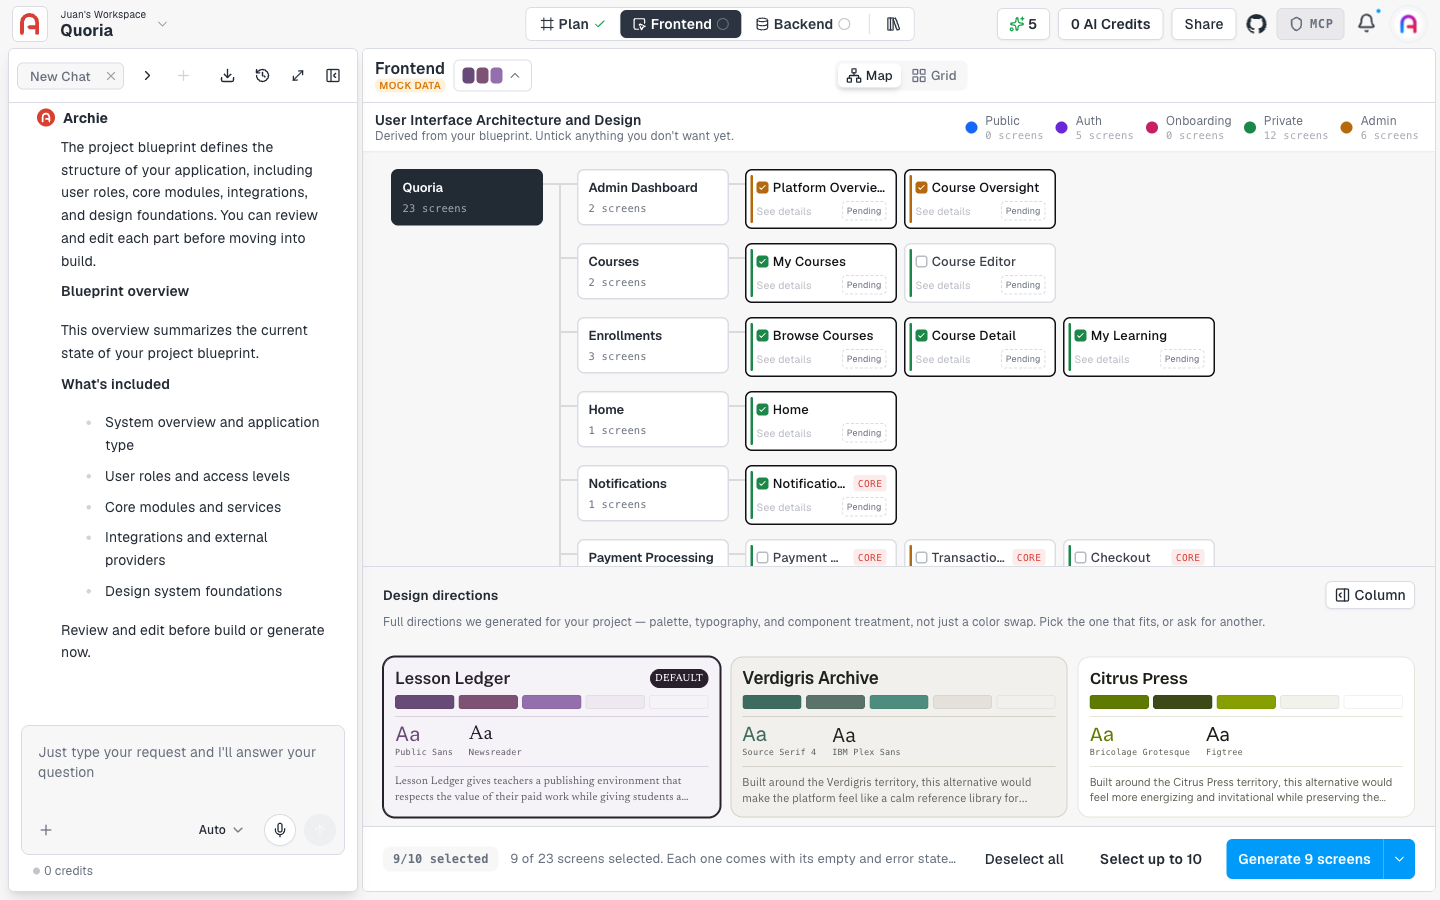Uncheck the Platform Overview screen checkbox
Screen dimensions: 1440x900
click(763, 187)
